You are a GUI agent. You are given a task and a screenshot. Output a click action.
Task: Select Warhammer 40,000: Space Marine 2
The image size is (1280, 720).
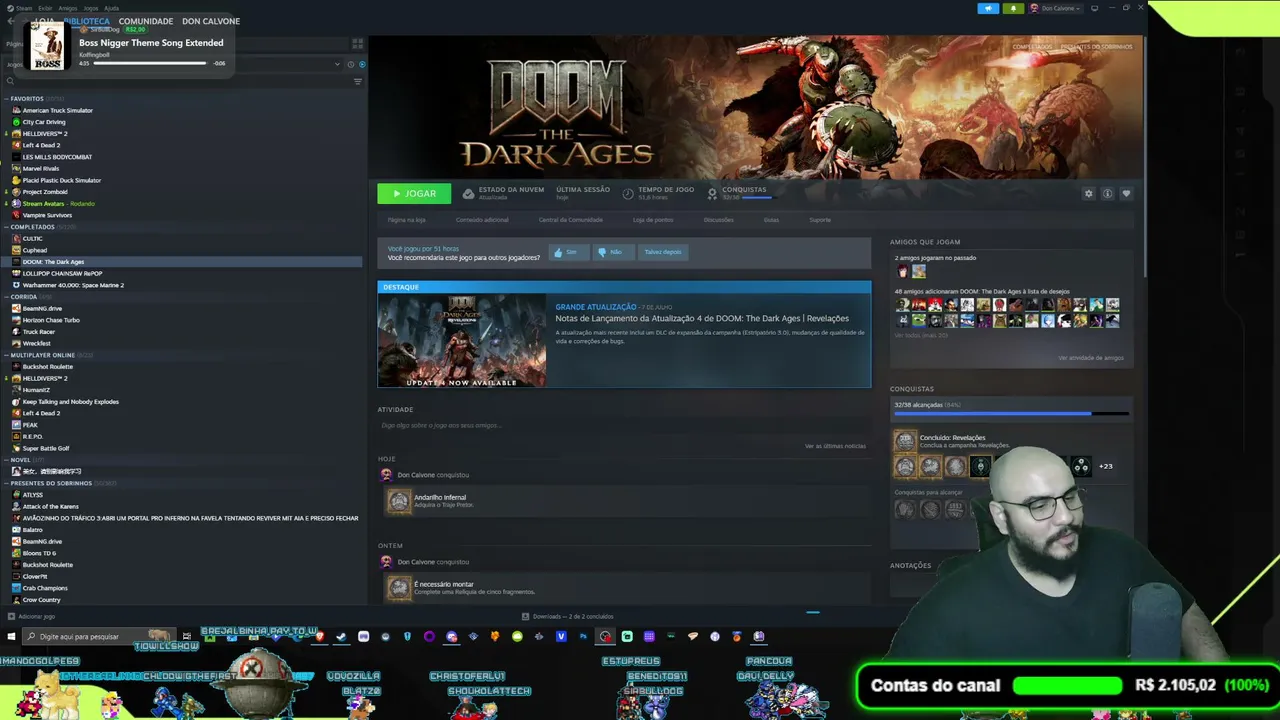73,285
